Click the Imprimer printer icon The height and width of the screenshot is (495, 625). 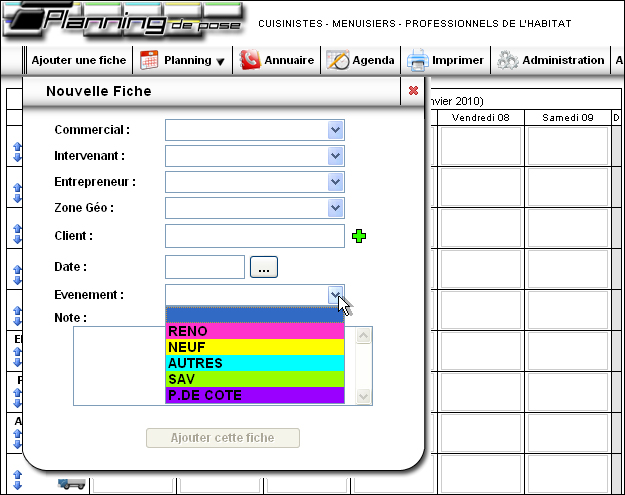pyautogui.click(x=418, y=60)
